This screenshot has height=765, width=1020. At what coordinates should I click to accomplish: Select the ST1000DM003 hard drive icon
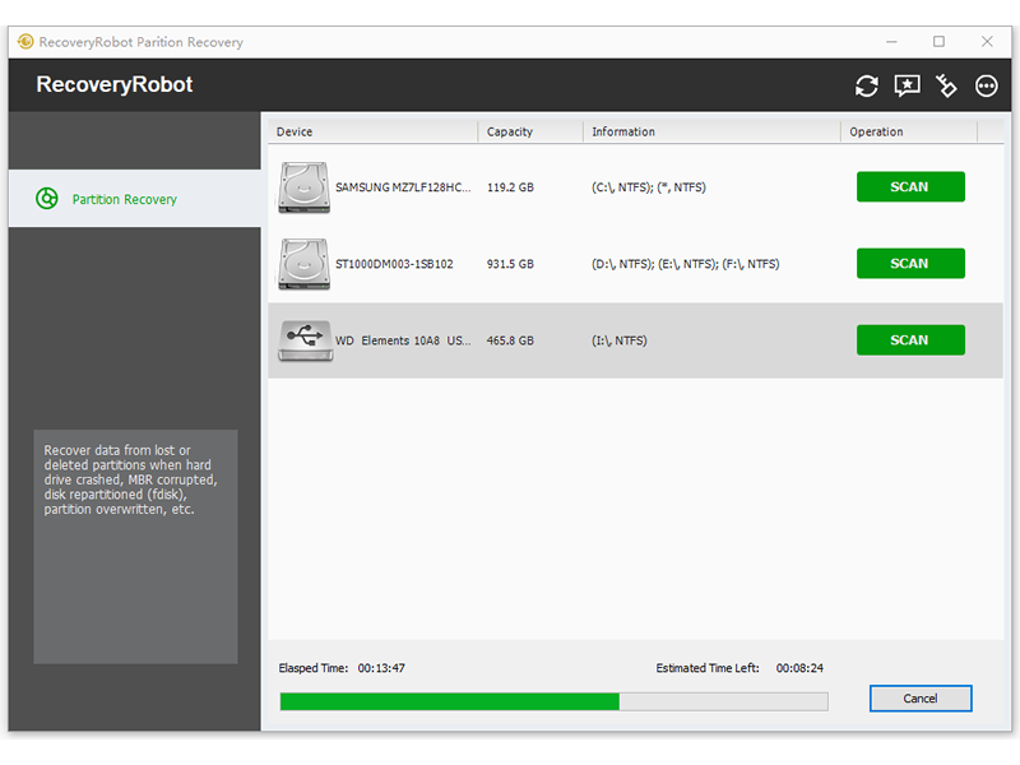[x=304, y=264]
